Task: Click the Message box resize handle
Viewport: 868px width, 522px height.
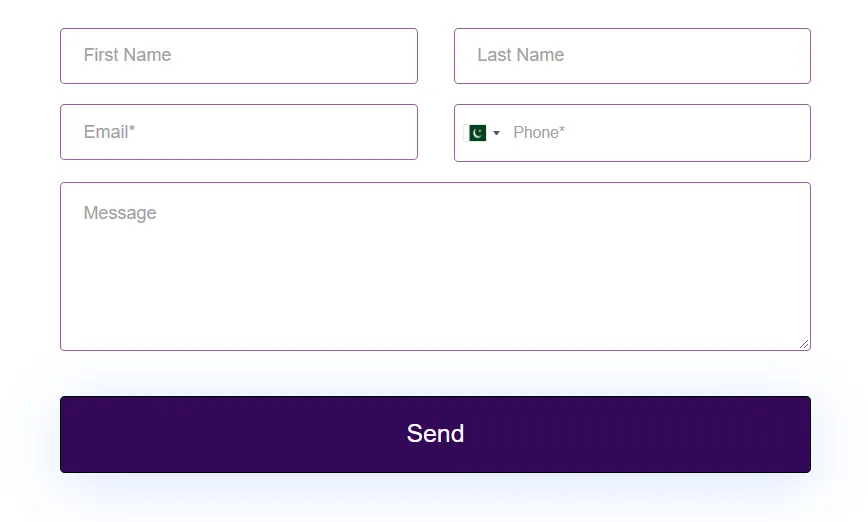Action: [x=804, y=344]
